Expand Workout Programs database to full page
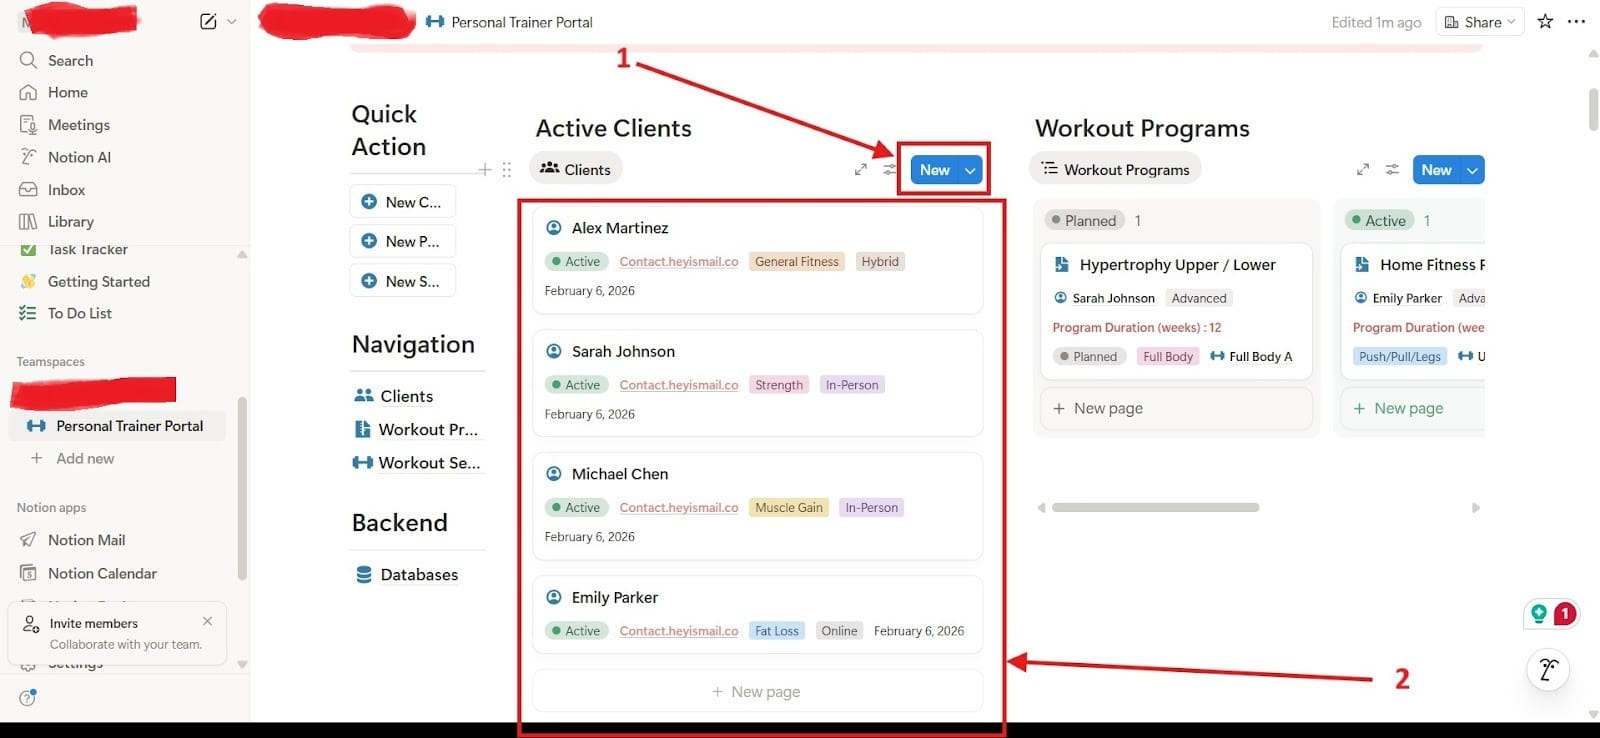The image size is (1600, 738). pos(1363,170)
